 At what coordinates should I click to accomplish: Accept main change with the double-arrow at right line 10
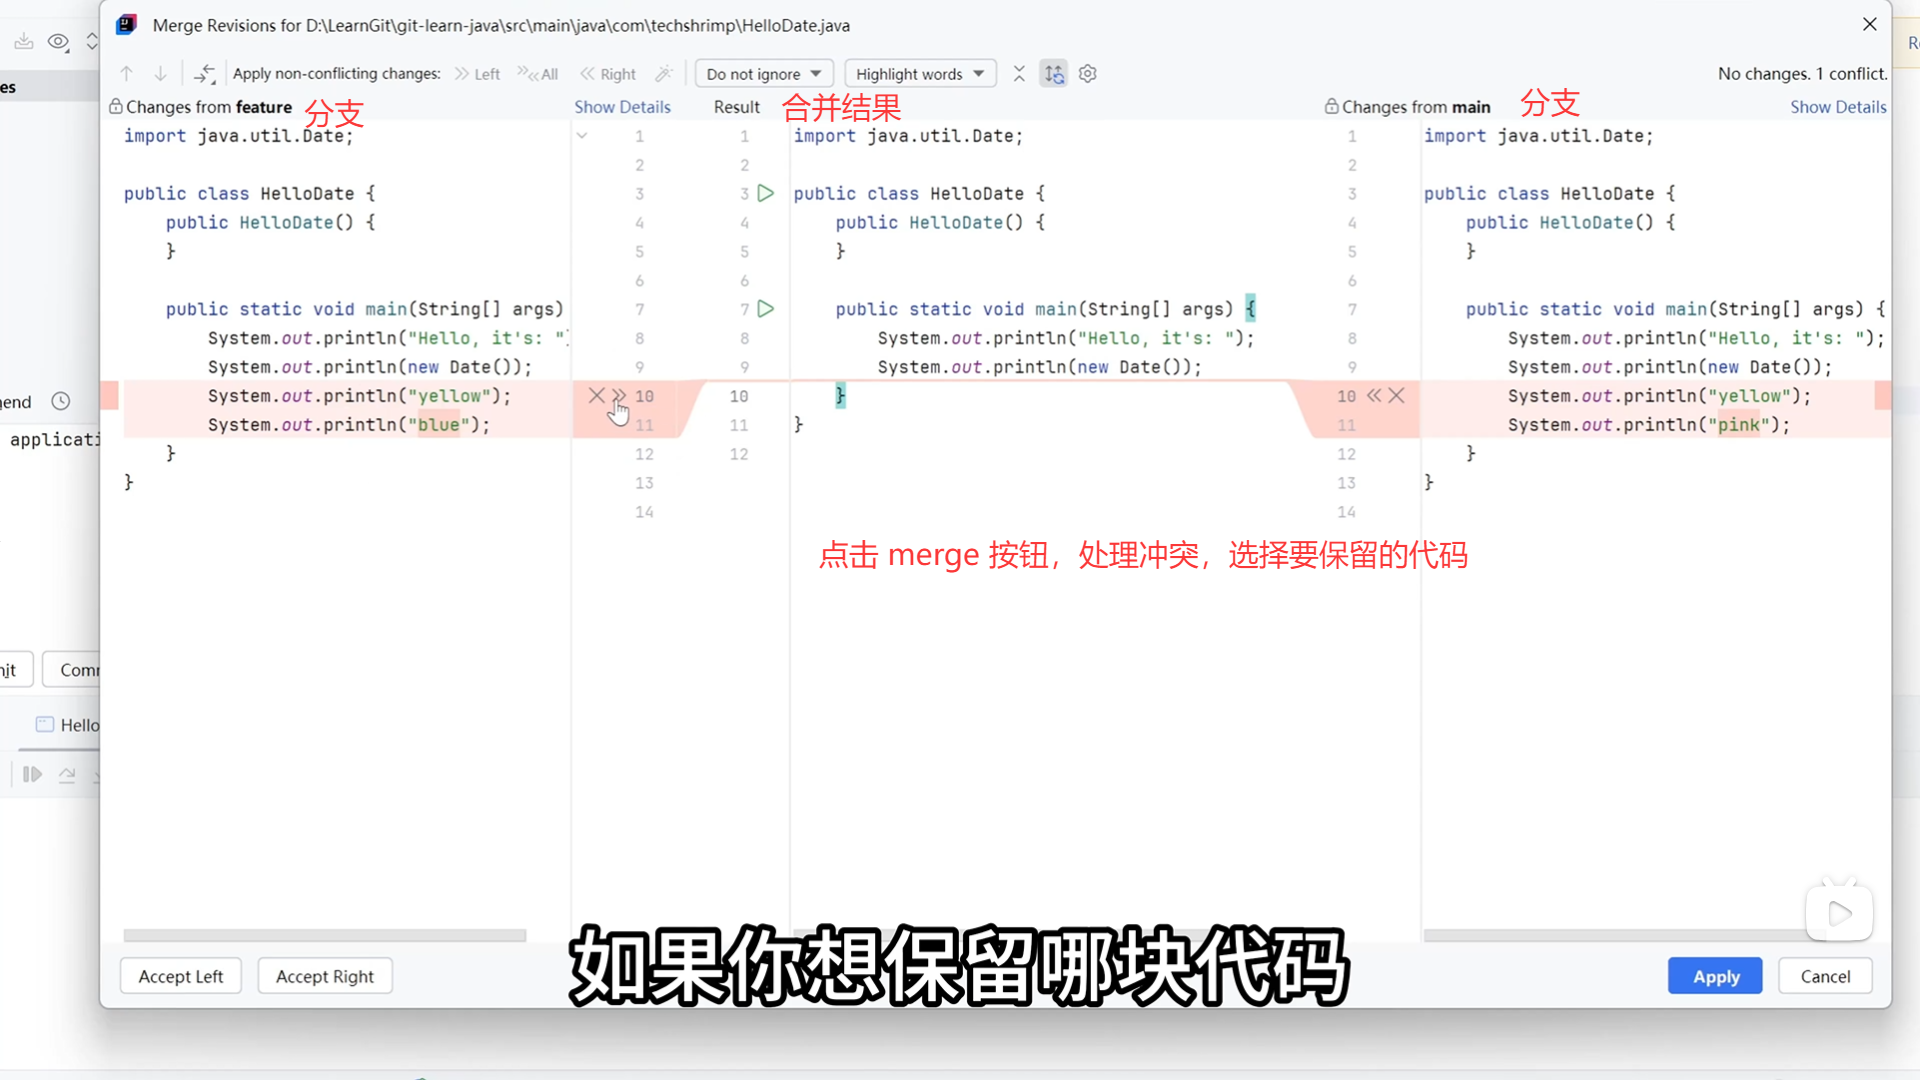(1374, 395)
